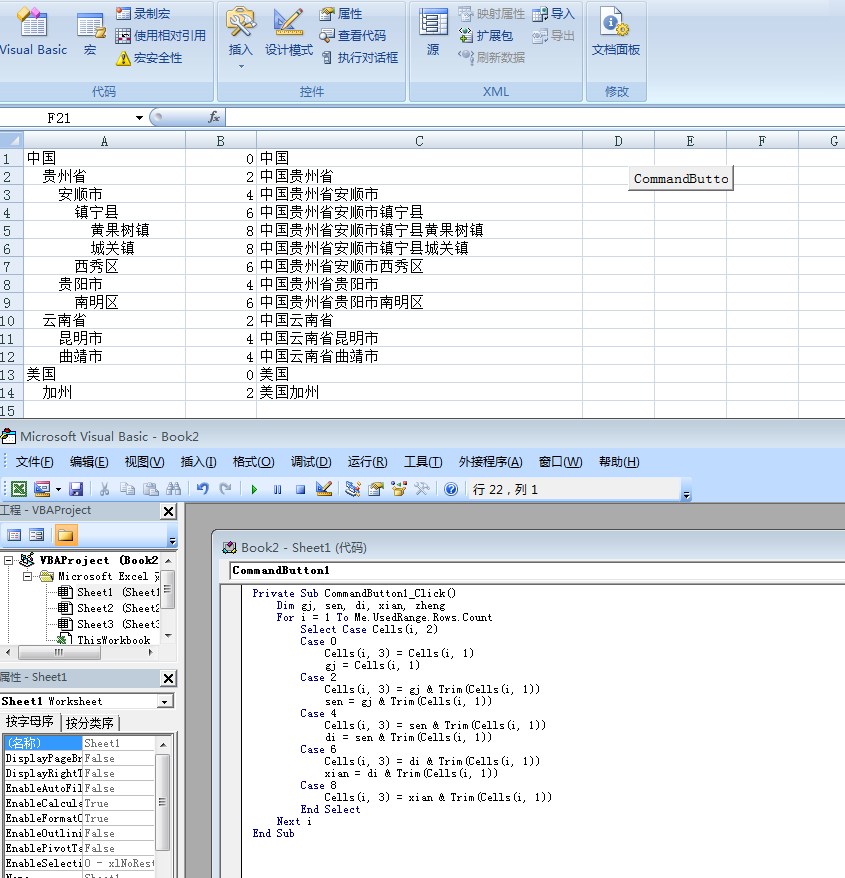The width and height of the screenshot is (845, 878).
Task: Click the properties list vertical scrollbar thumb
Action: [x=162, y=802]
